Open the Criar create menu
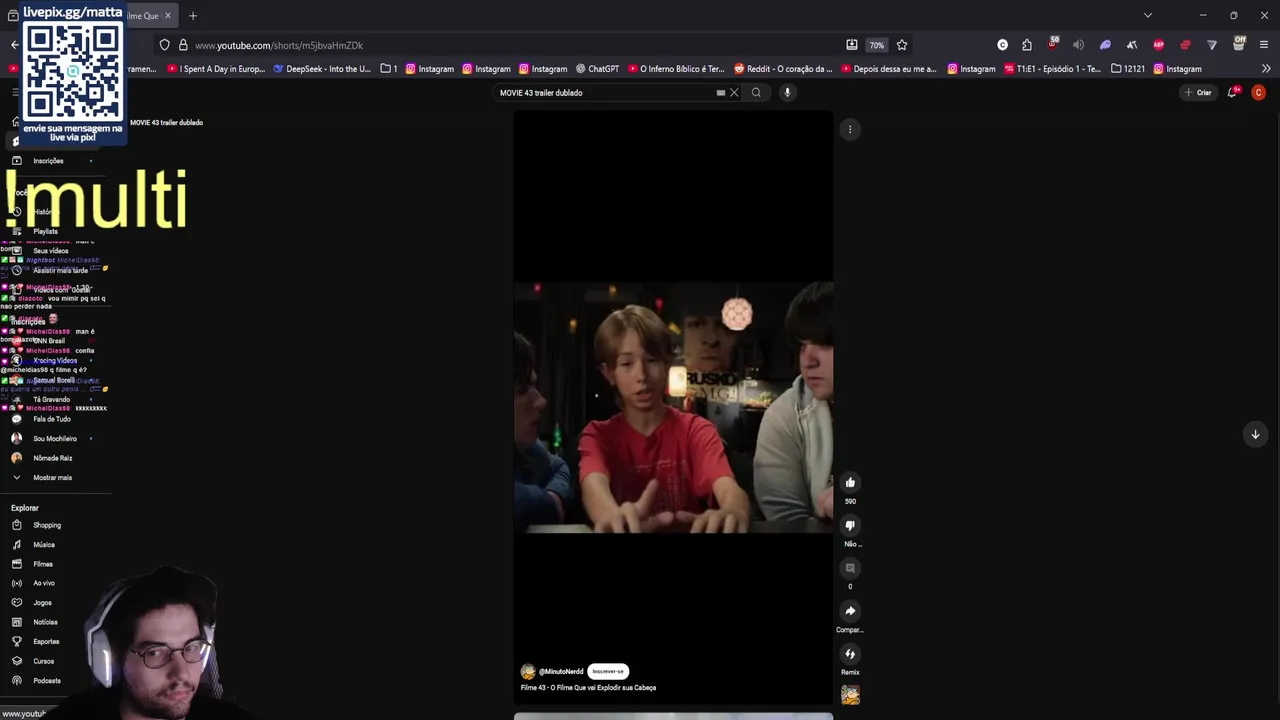This screenshot has width=1280, height=720. pyautogui.click(x=1198, y=93)
